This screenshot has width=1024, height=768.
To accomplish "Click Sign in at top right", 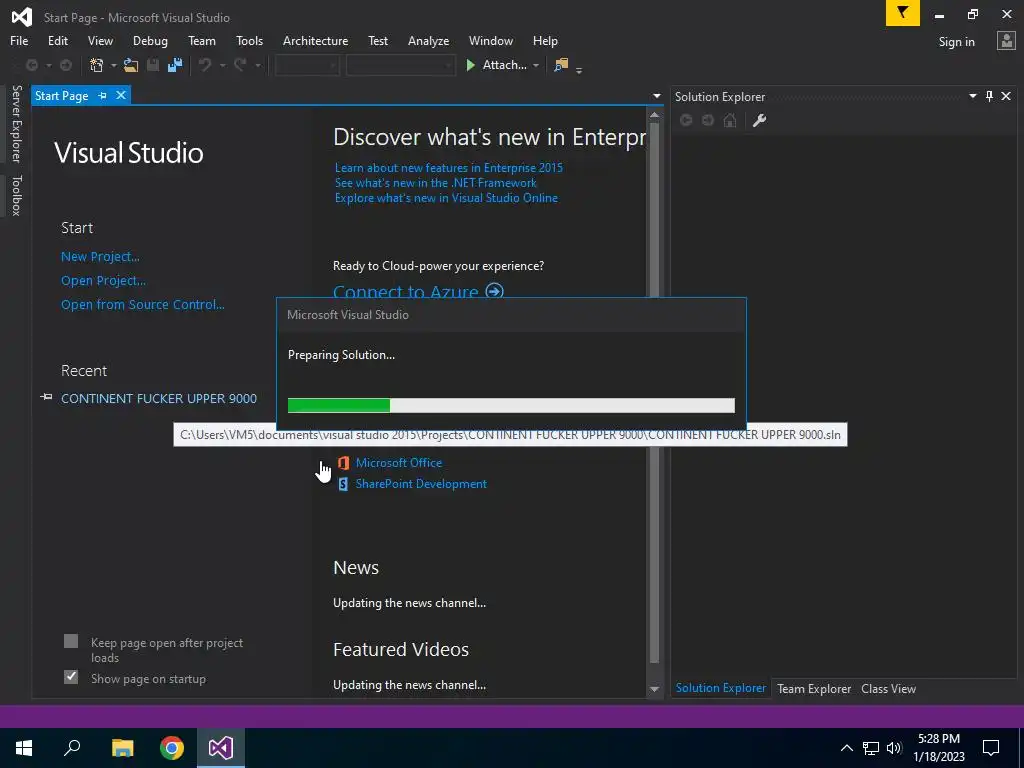I will click(956, 42).
